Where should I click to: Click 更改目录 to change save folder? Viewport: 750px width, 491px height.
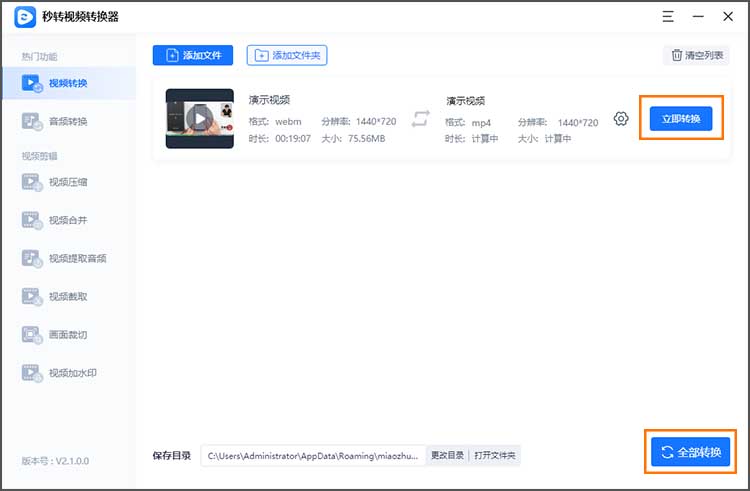[447, 456]
